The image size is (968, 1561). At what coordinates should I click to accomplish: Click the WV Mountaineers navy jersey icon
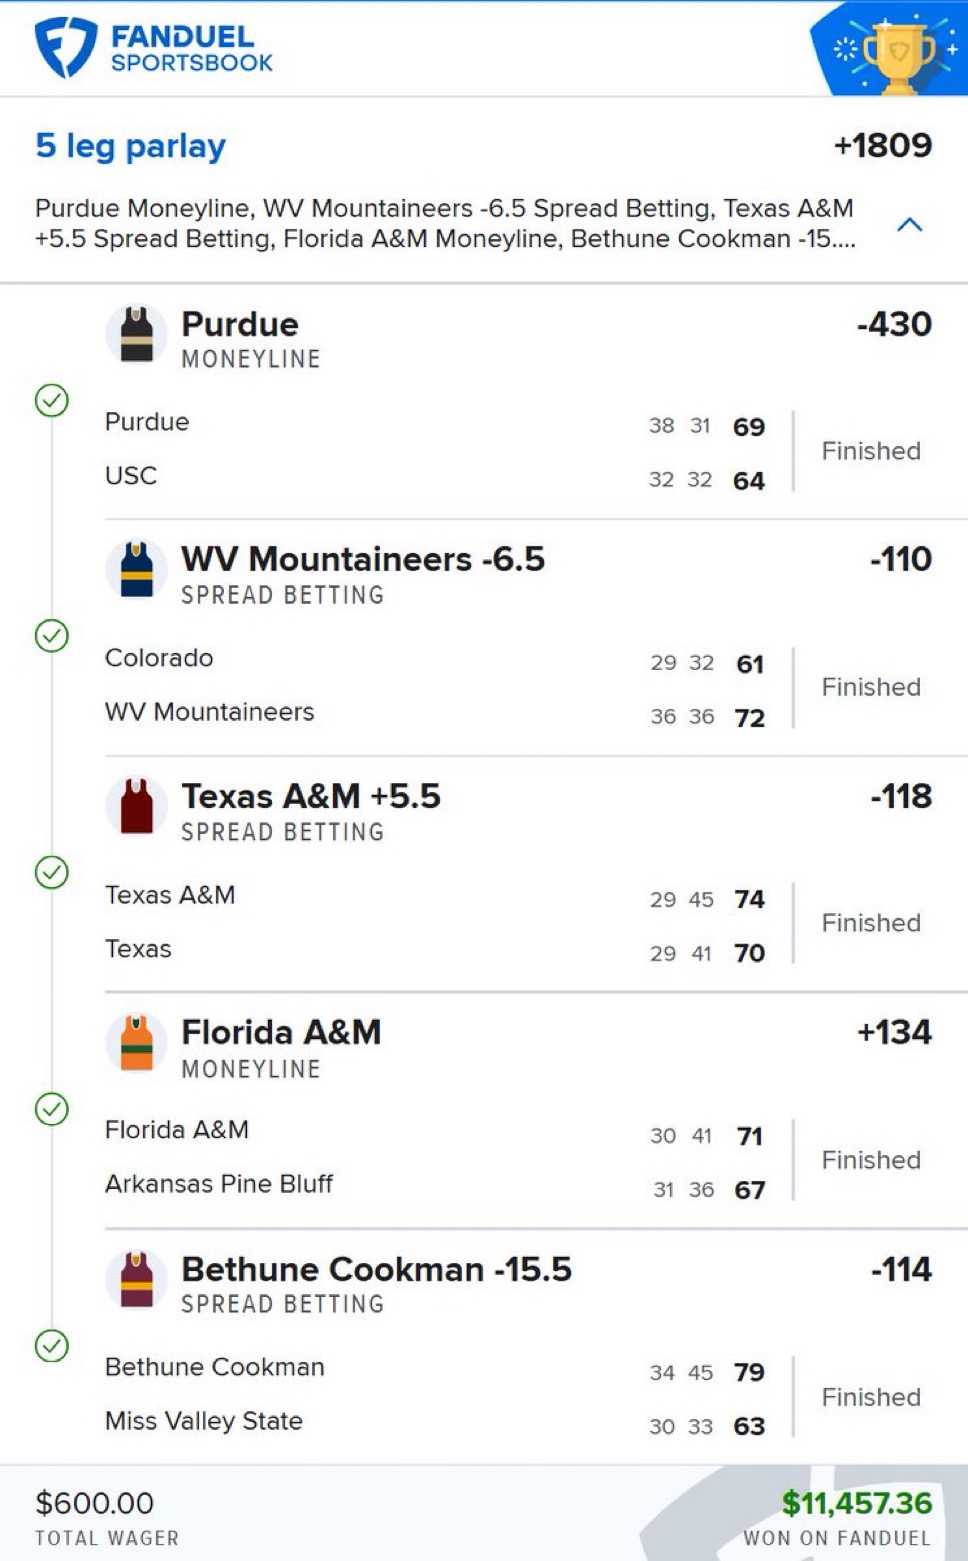point(137,569)
